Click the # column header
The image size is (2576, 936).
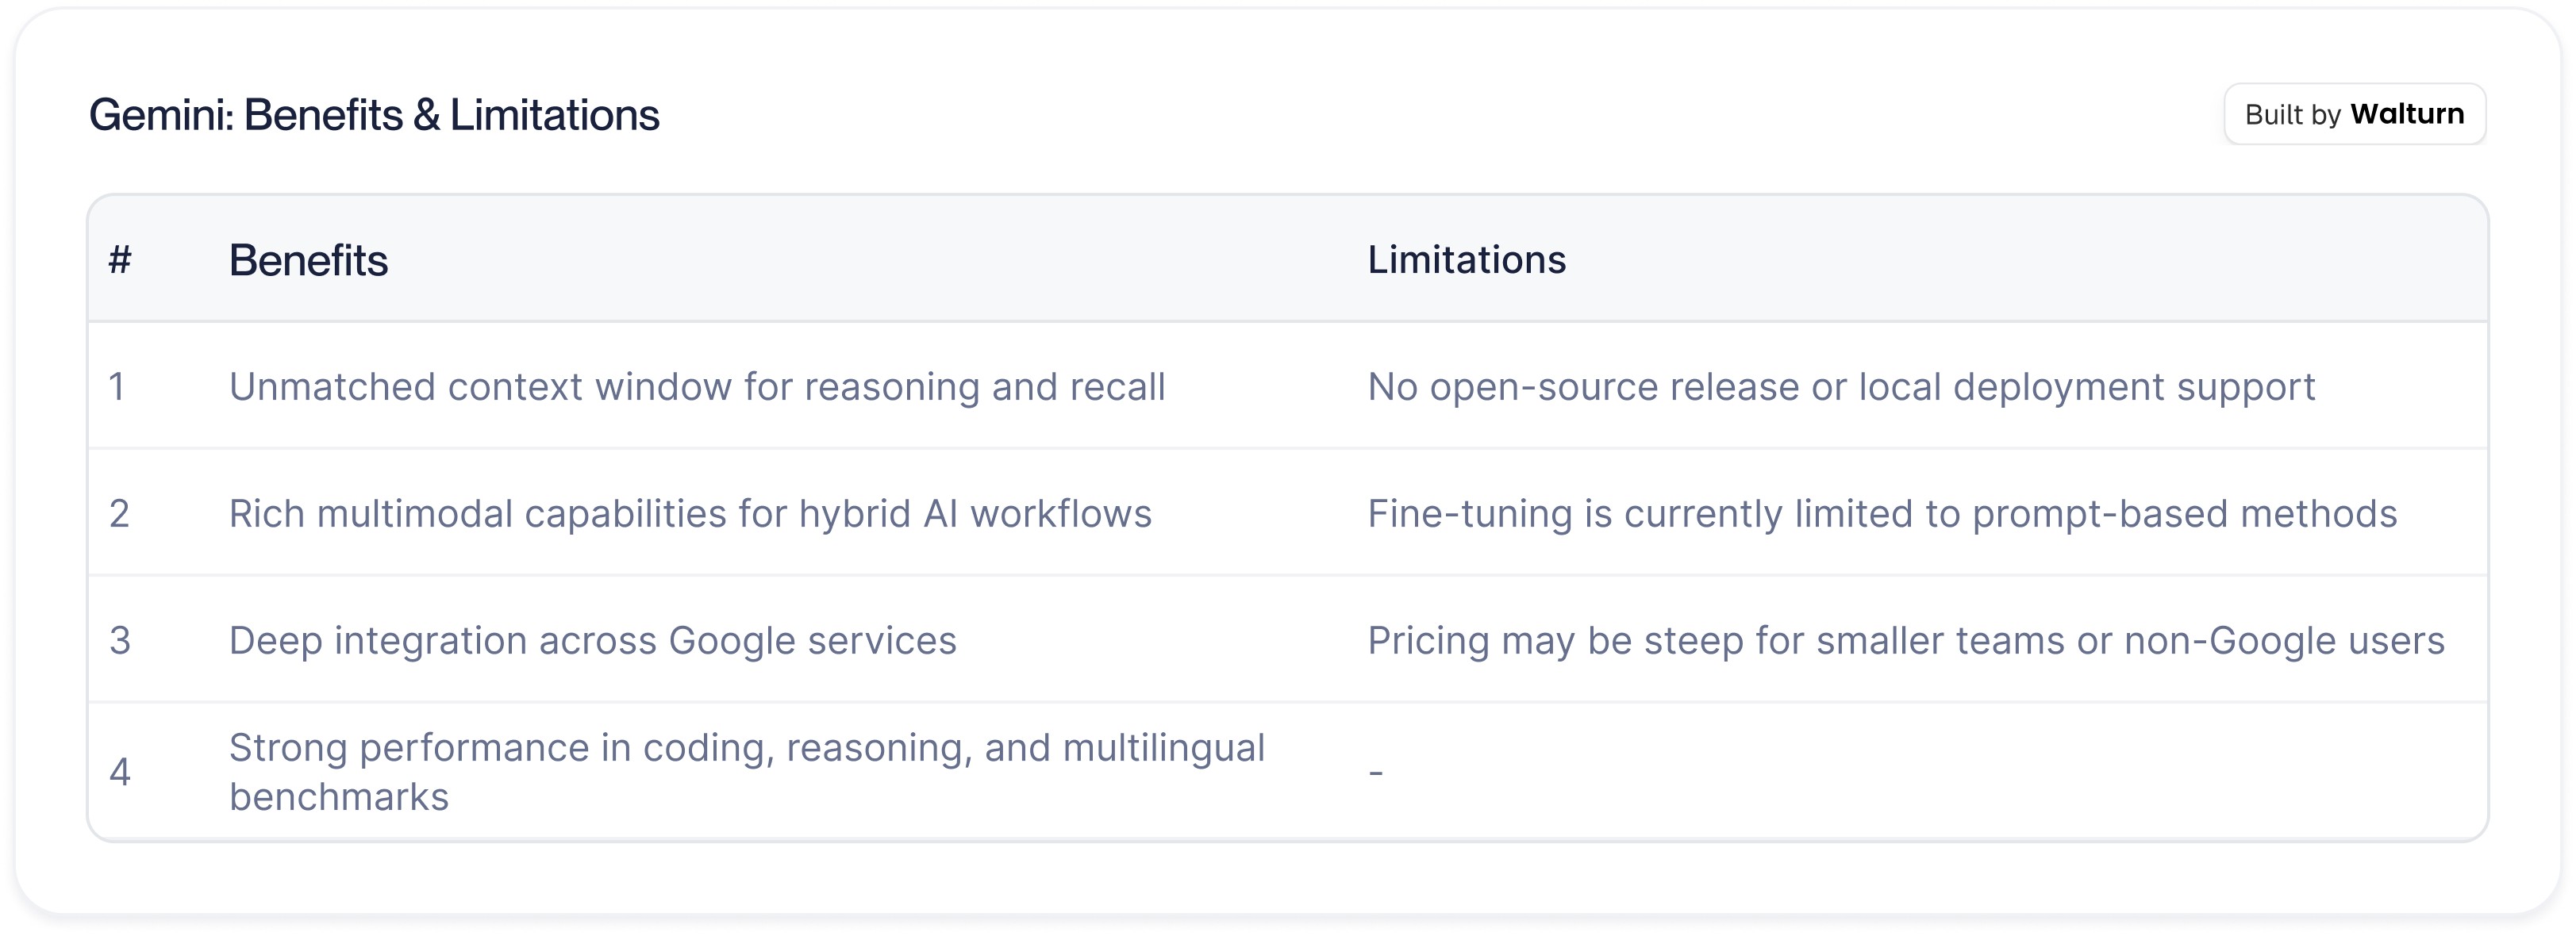coord(120,260)
